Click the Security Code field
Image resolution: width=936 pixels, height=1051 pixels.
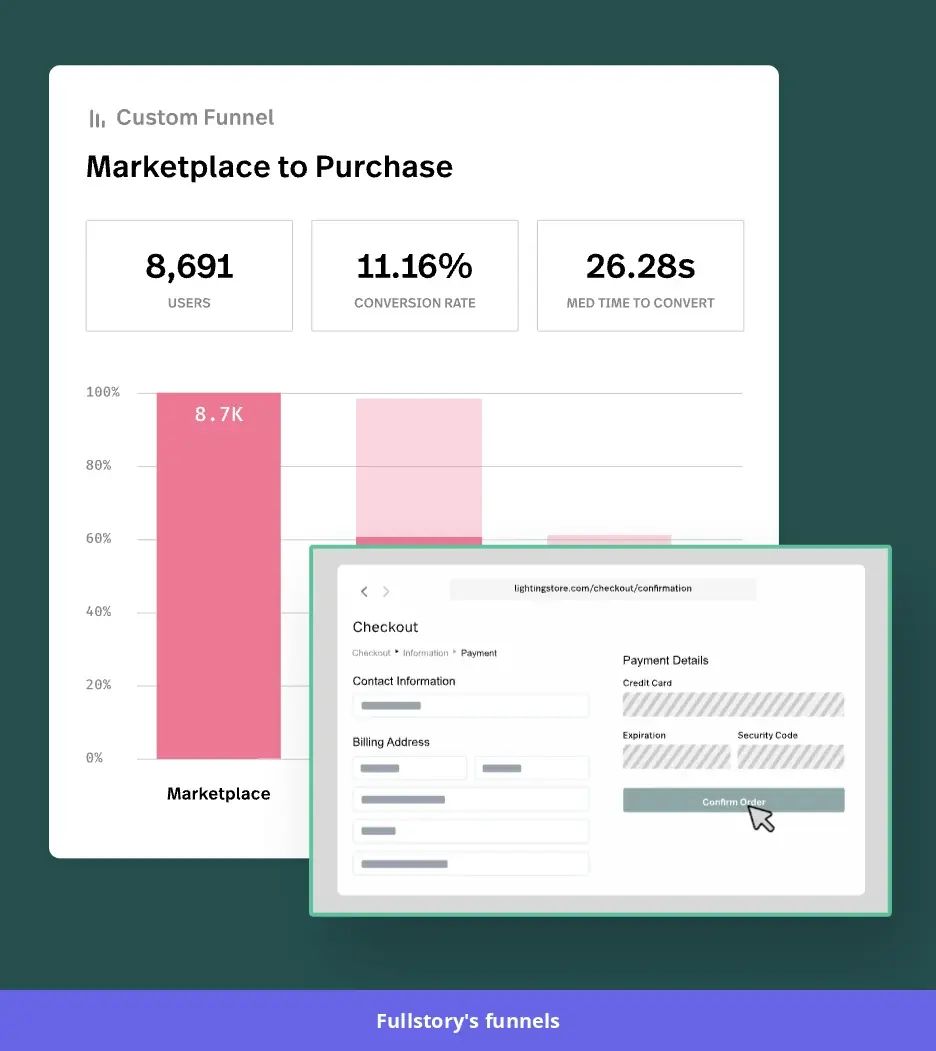point(791,757)
